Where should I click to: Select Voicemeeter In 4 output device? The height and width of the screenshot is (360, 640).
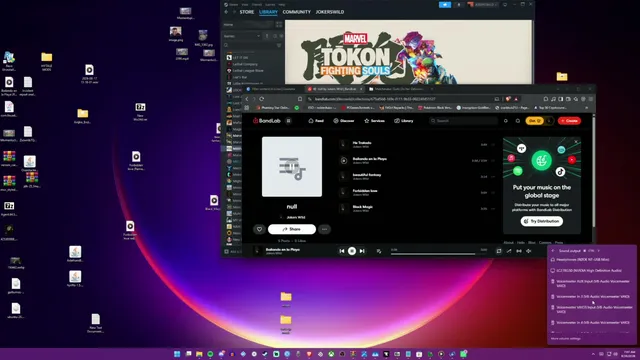point(591,322)
